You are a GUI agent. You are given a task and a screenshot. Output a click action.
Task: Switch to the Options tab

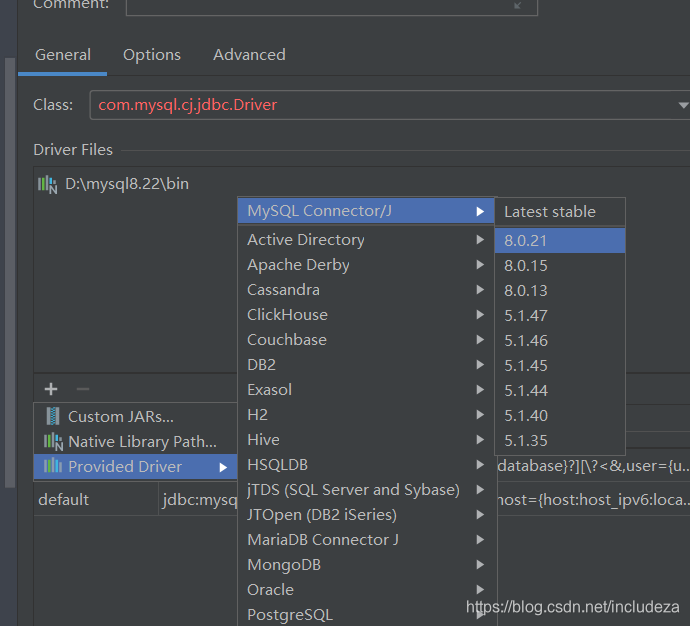[152, 55]
